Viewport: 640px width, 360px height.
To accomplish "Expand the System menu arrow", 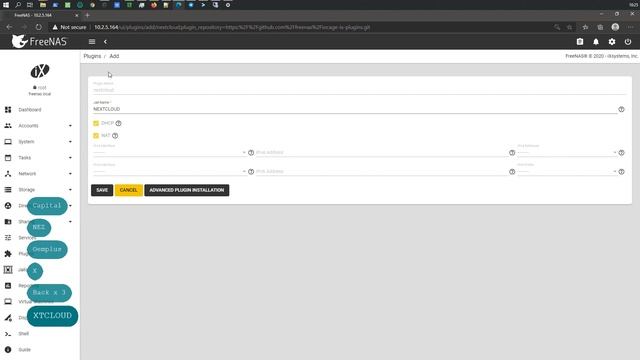I will pyautogui.click(x=70, y=142).
